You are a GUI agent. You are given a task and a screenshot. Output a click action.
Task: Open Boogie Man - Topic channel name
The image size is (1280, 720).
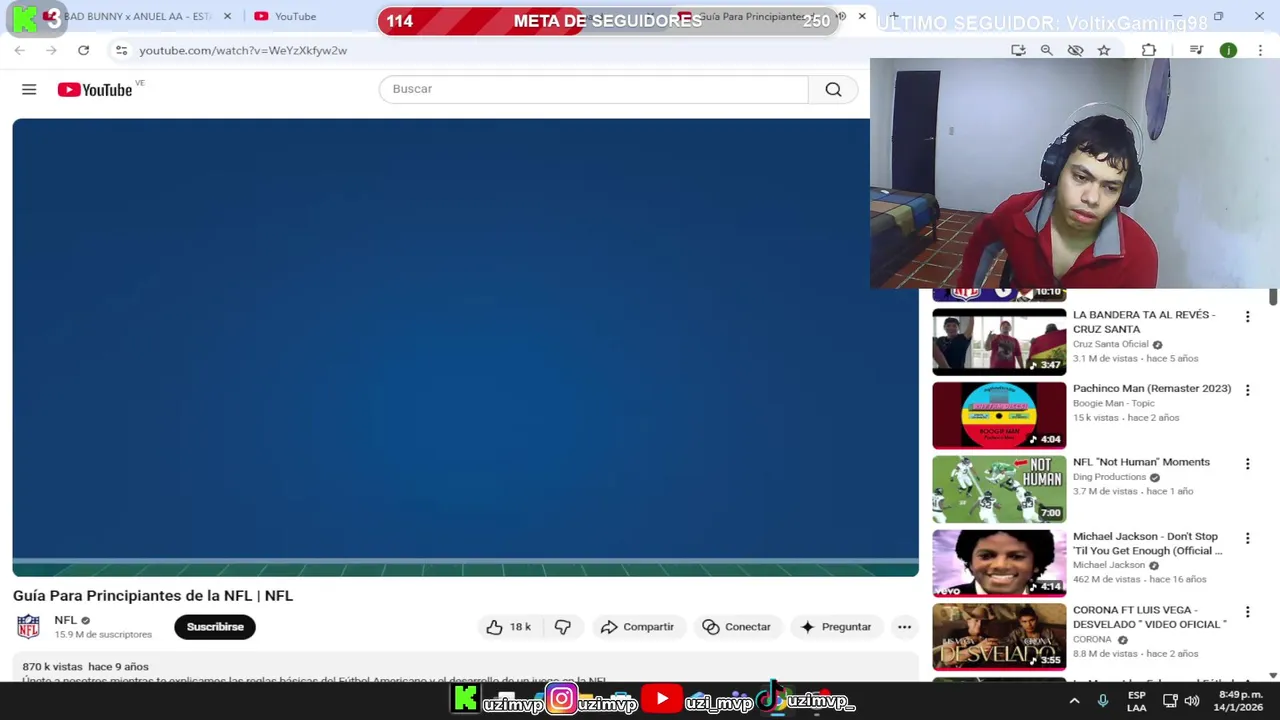1113,403
